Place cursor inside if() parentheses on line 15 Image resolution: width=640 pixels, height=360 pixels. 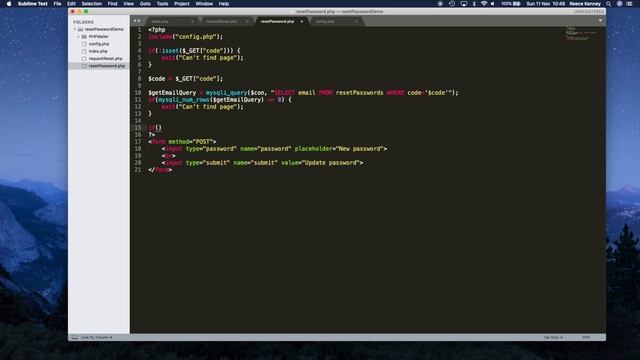(x=158, y=128)
